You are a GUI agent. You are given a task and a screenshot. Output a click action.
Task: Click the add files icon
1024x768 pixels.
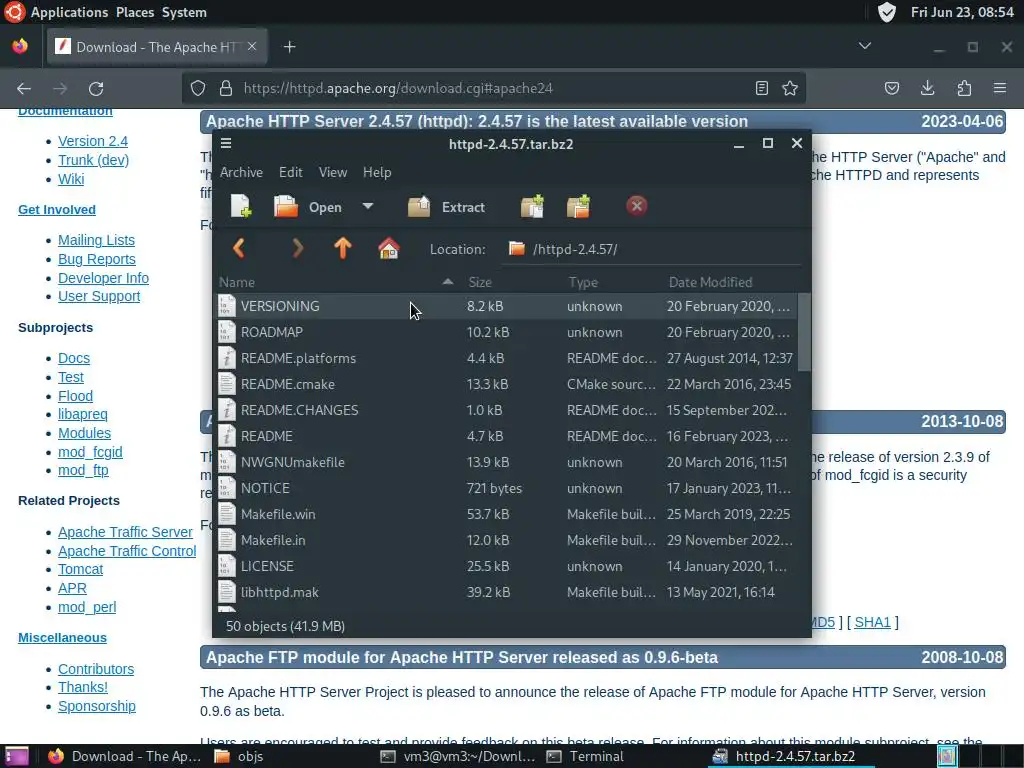point(532,206)
